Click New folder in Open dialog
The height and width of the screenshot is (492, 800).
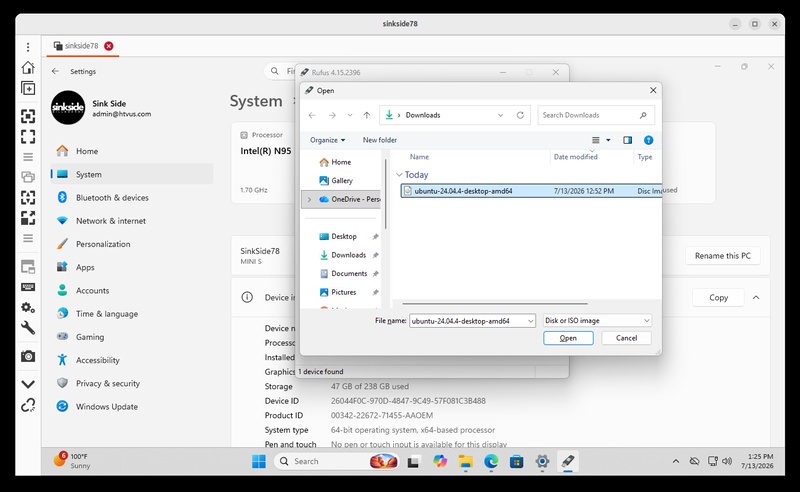380,140
